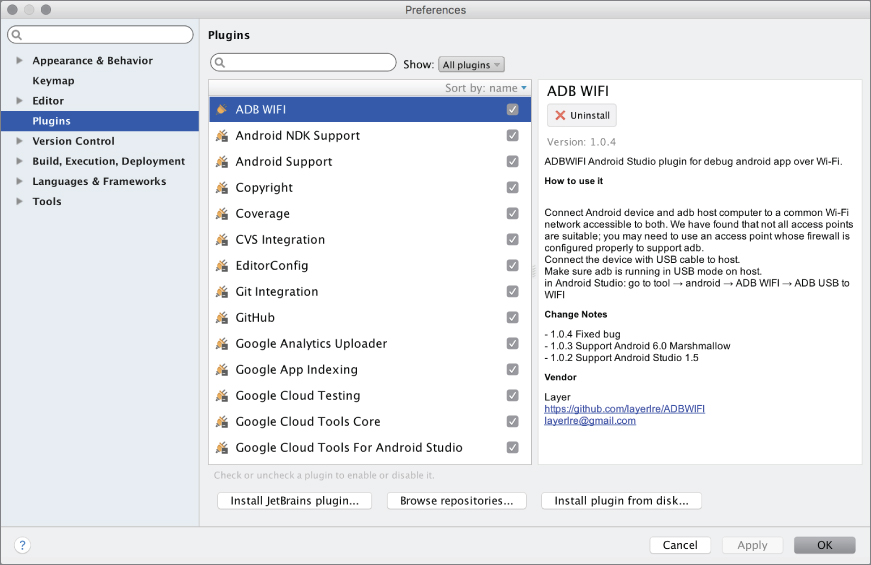The width and height of the screenshot is (871, 565).
Task: Click the layerlre@gmail.com email link
Action: [x=590, y=421]
